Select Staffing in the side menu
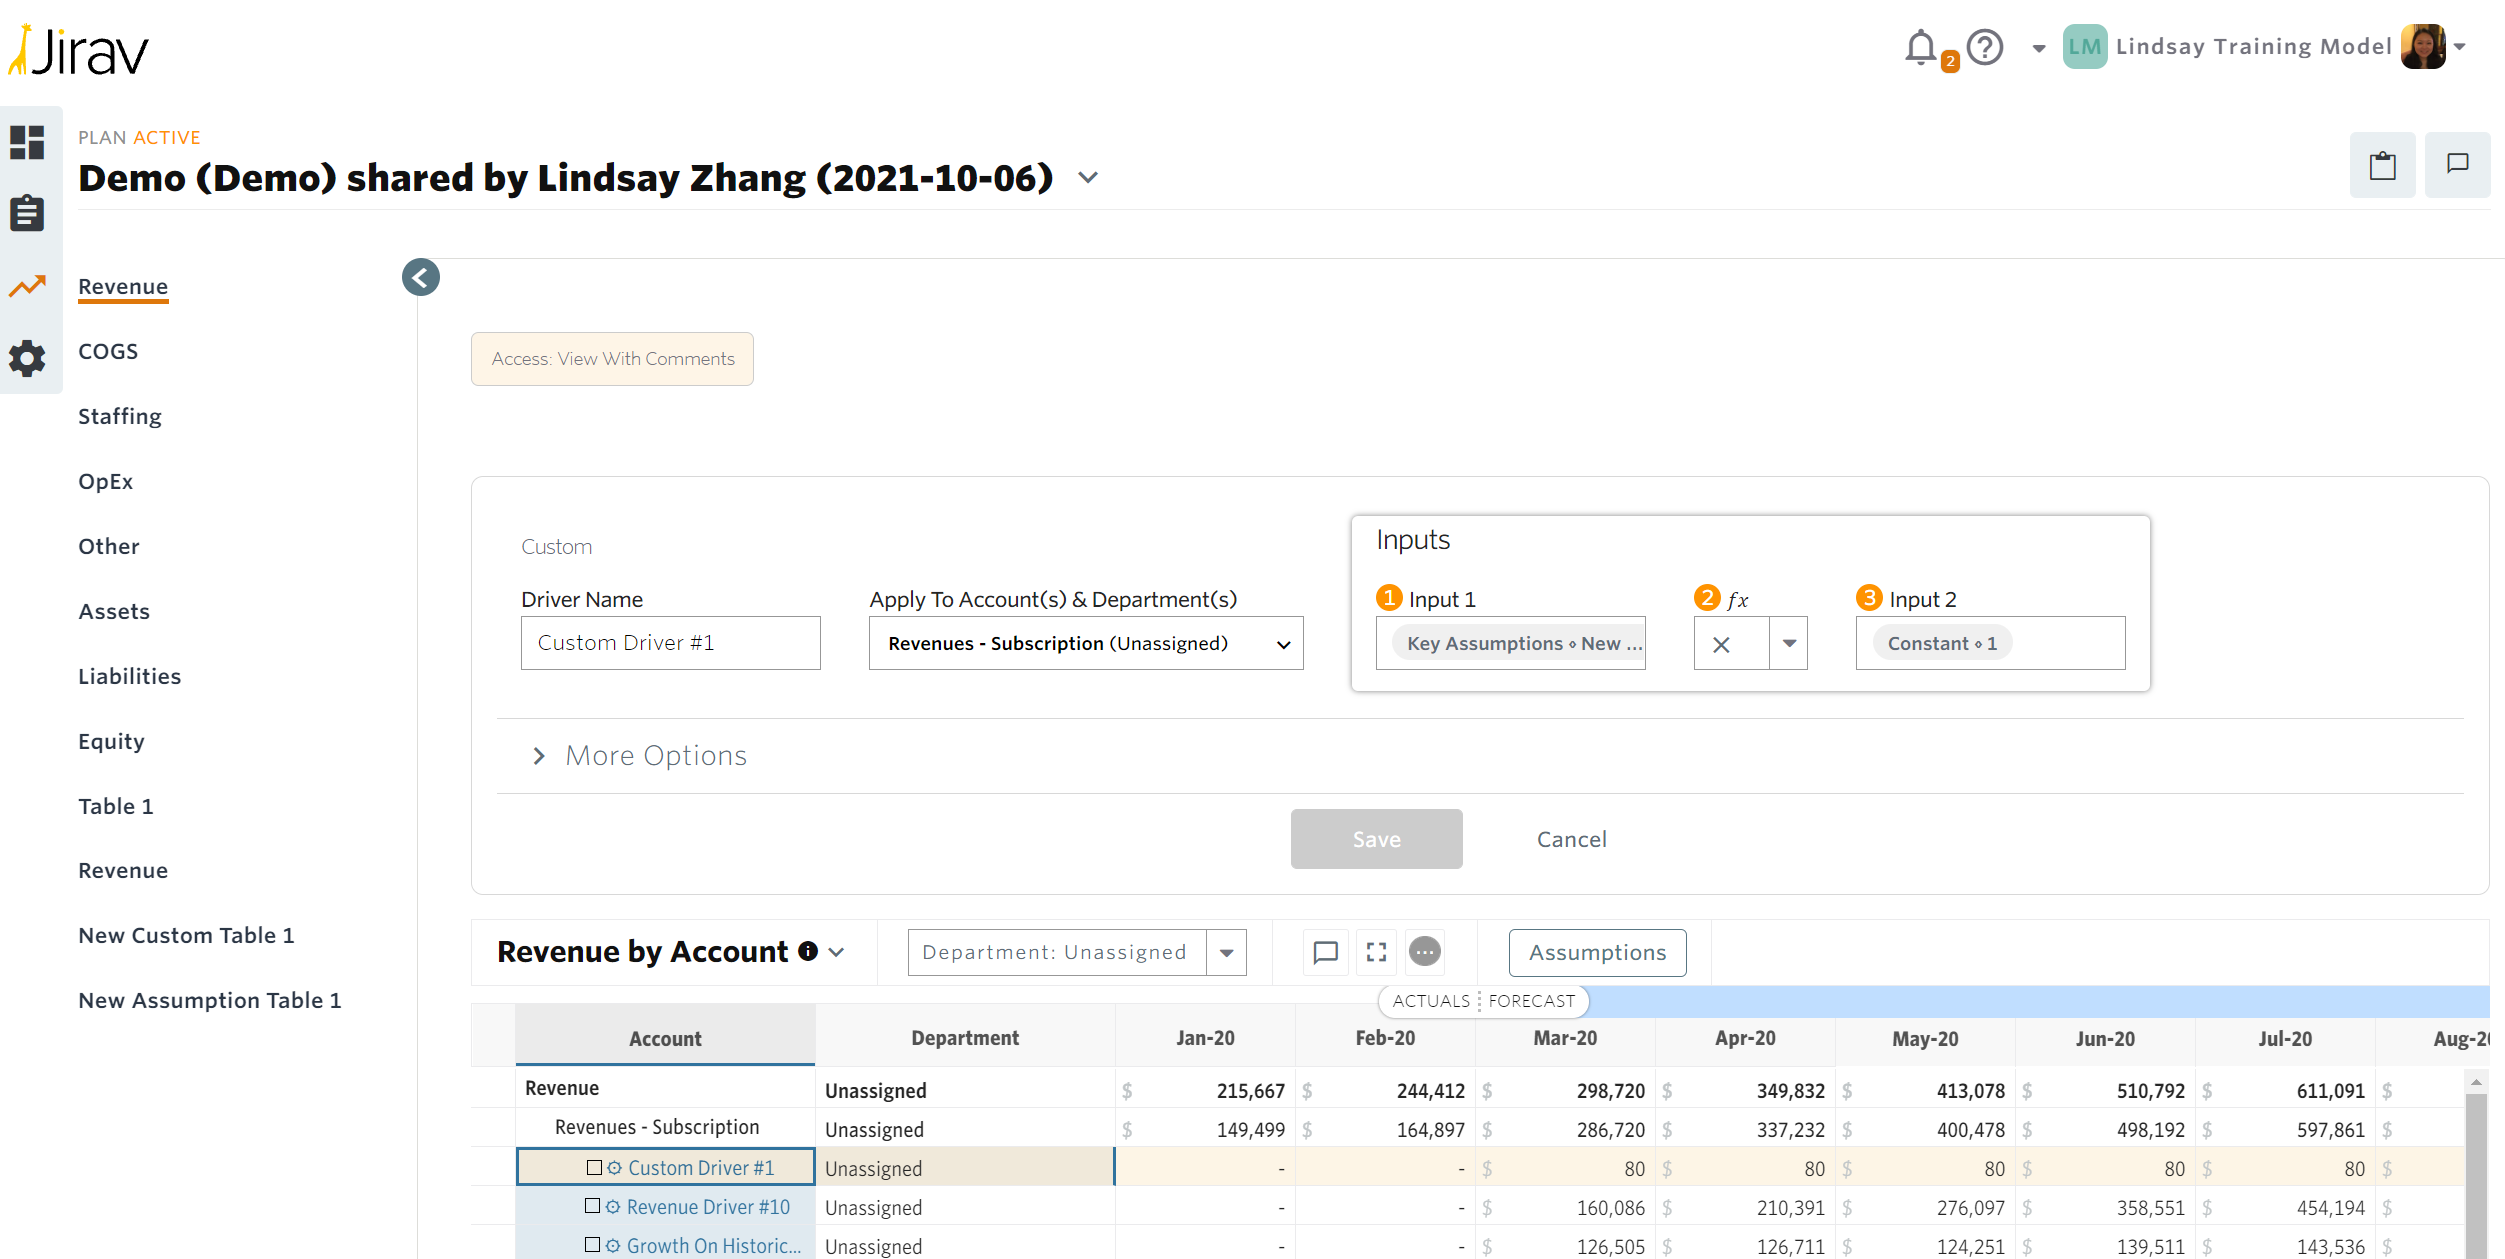The image size is (2505, 1259). click(x=120, y=416)
